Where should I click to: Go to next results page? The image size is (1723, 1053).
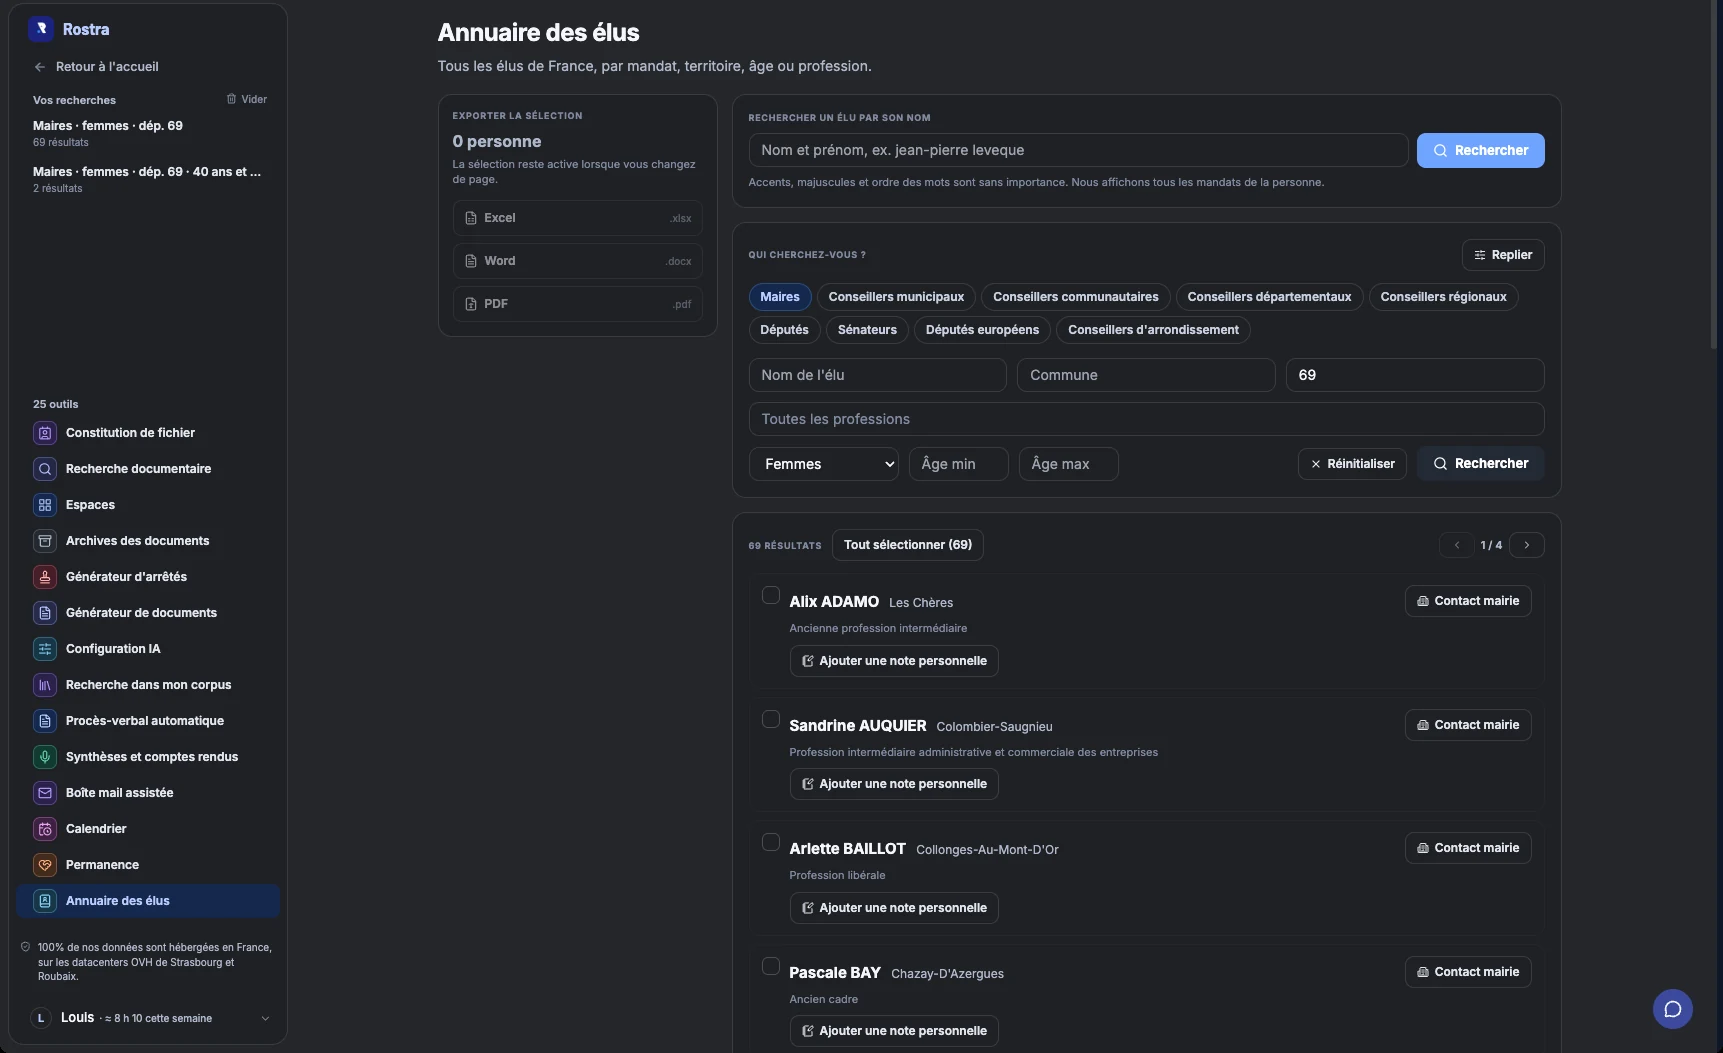[1527, 545]
